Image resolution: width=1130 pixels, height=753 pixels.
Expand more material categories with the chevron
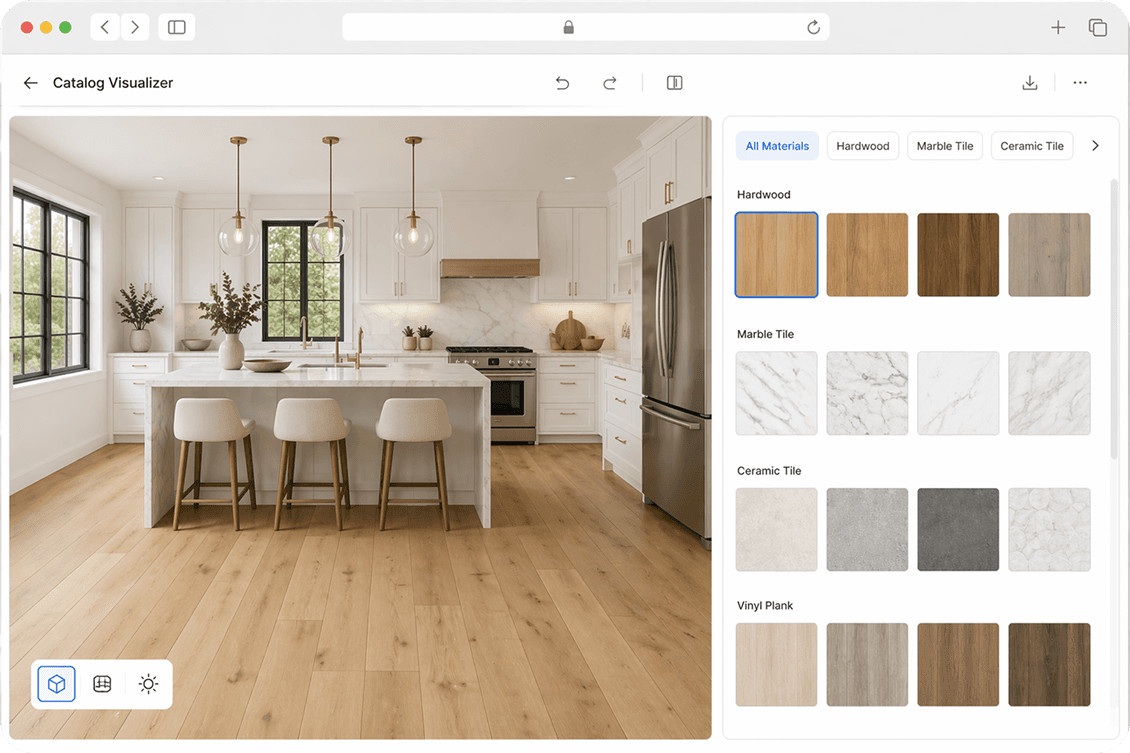(1095, 145)
